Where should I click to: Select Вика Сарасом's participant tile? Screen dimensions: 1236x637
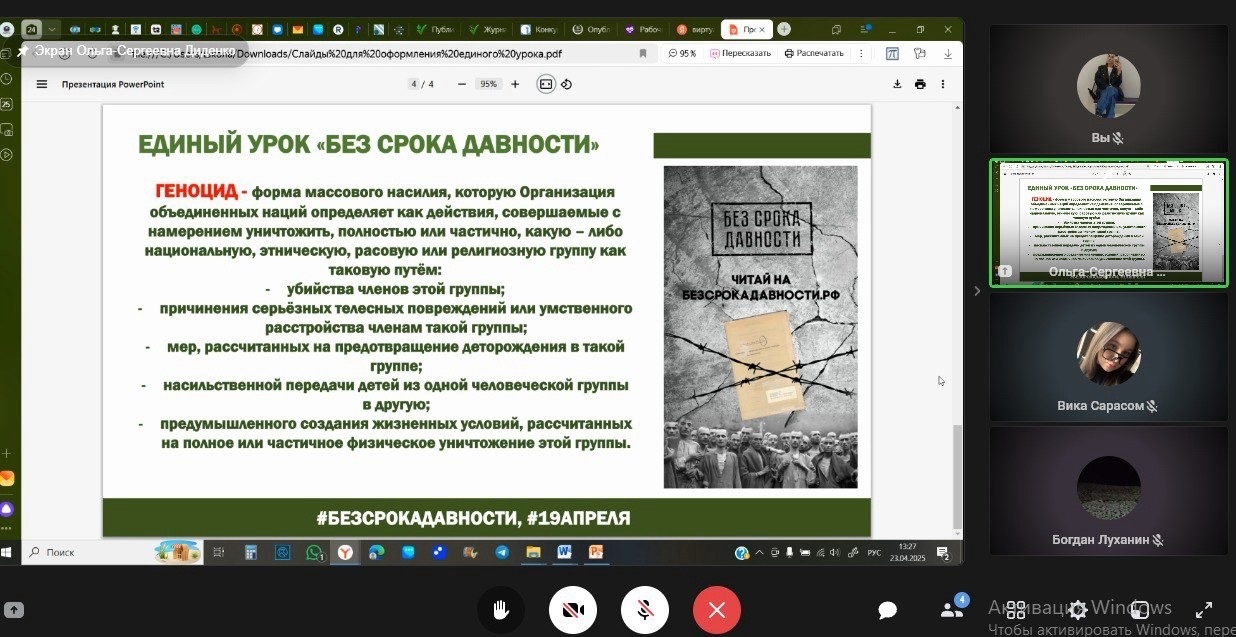(1108, 357)
